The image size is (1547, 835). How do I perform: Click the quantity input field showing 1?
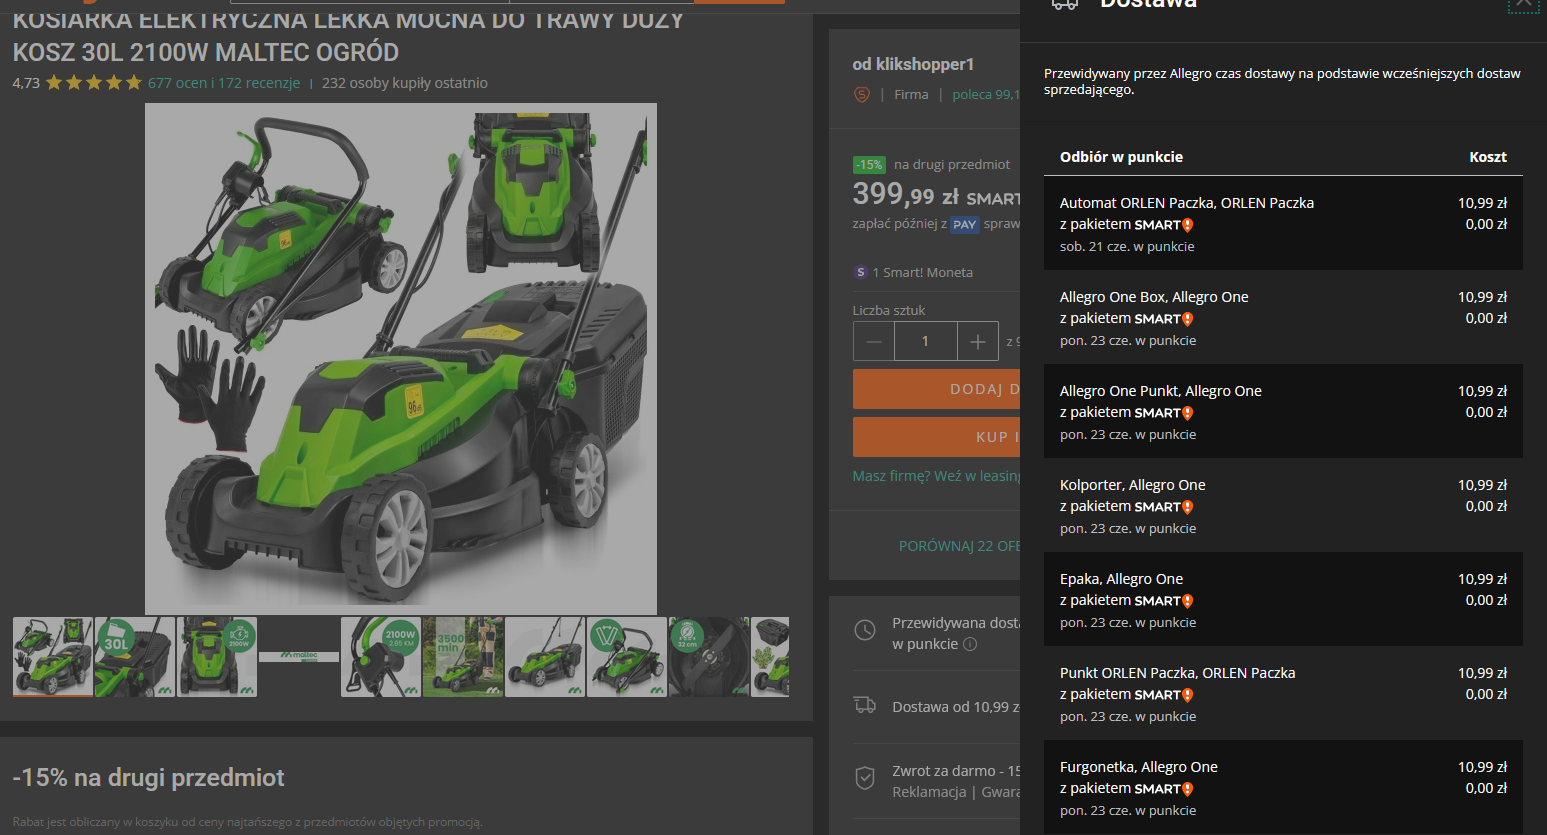pyautogui.click(x=925, y=341)
